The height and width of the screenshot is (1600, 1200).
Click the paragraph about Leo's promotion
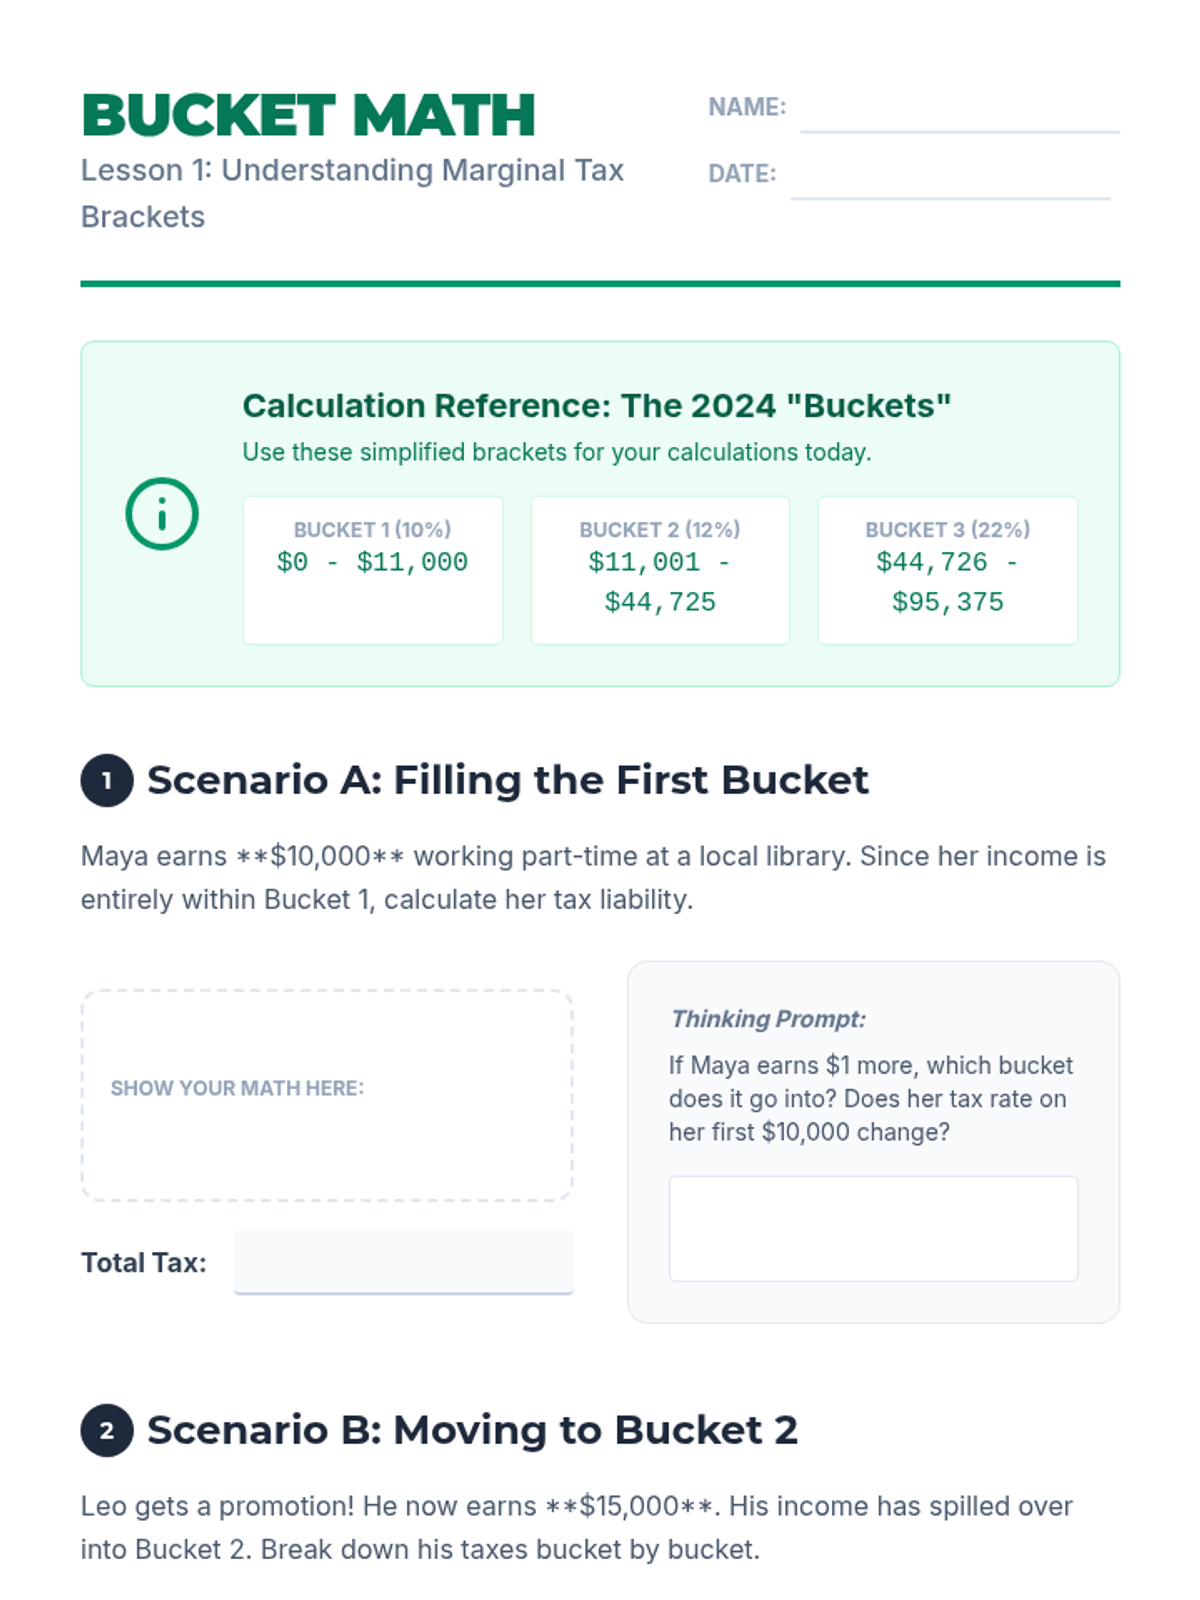click(577, 1527)
